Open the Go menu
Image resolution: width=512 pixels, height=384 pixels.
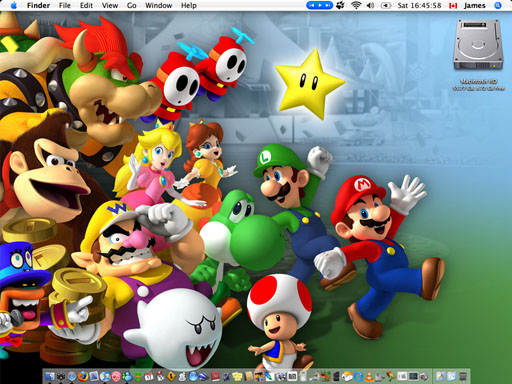coord(132,5)
